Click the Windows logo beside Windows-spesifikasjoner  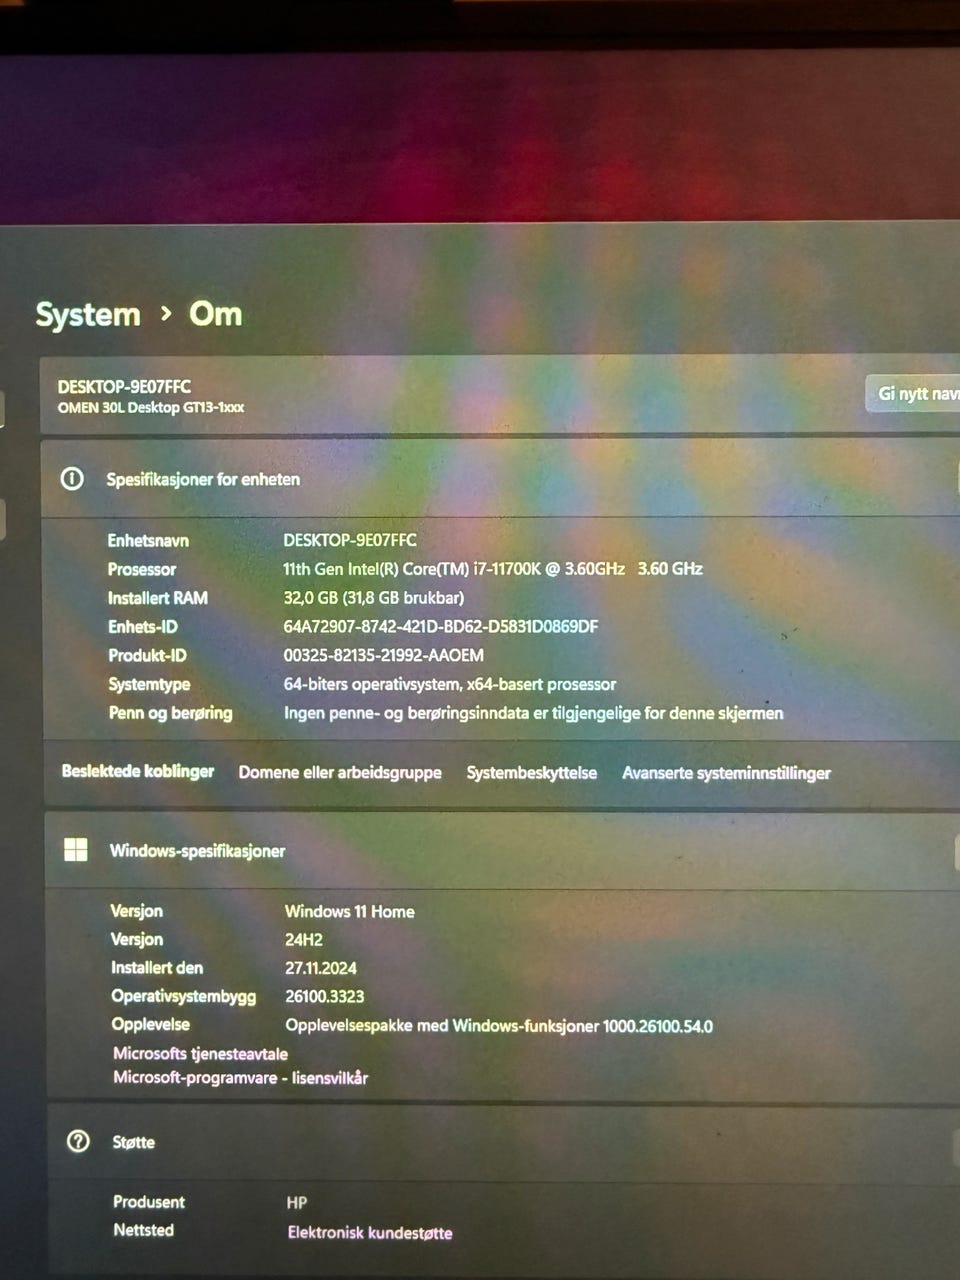[x=75, y=850]
